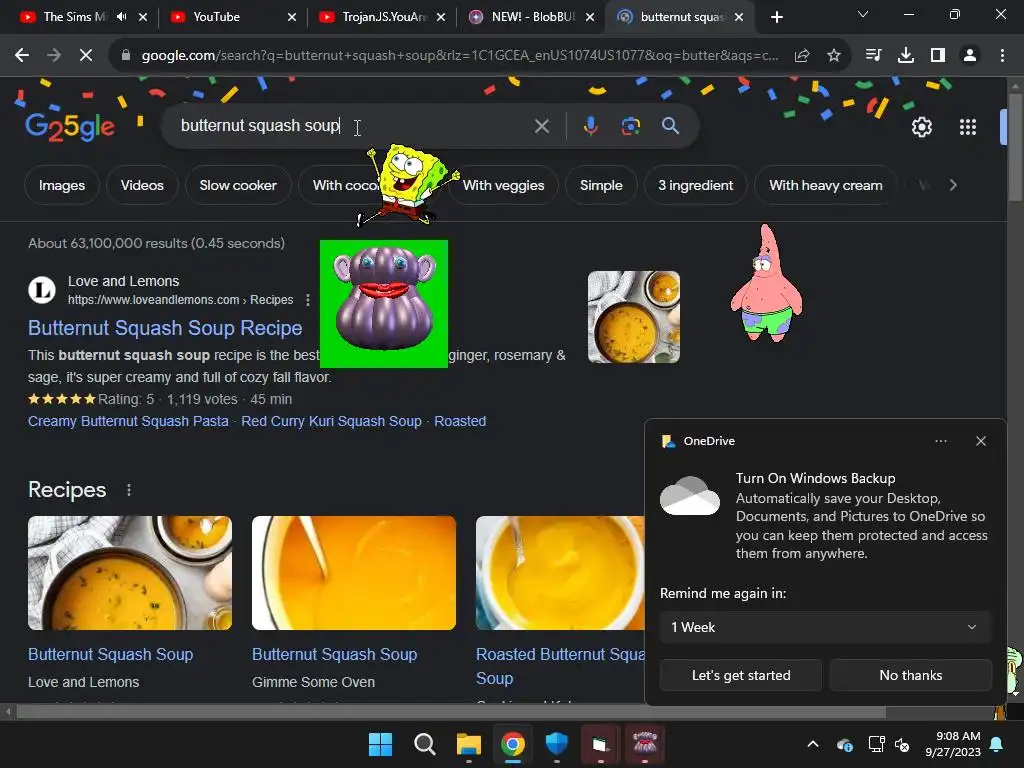The height and width of the screenshot is (768, 1024).
Task: Click the address bar URL
Action: click(460, 56)
